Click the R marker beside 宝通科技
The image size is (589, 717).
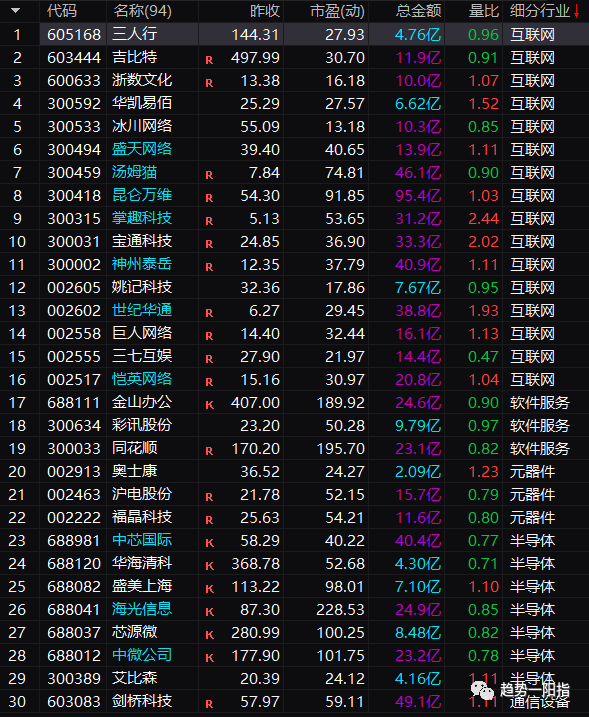209,244
